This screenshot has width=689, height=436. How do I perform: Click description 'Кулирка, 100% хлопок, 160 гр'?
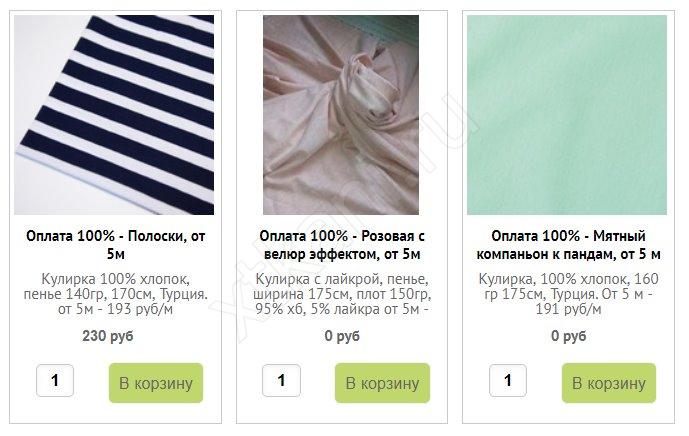click(x=568, y=294)
